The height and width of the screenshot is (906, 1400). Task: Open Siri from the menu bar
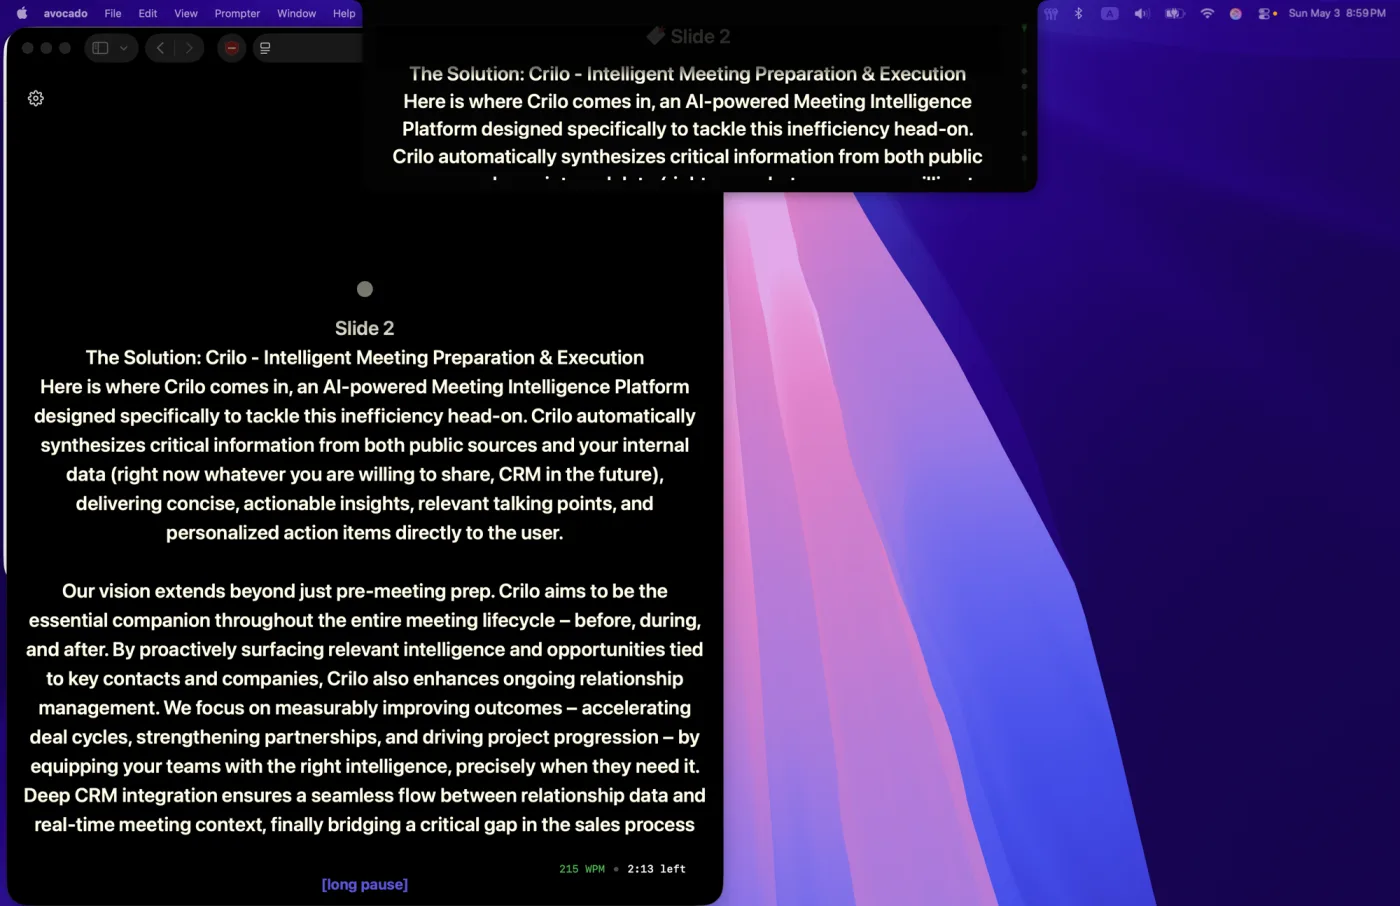point(1236,13)
